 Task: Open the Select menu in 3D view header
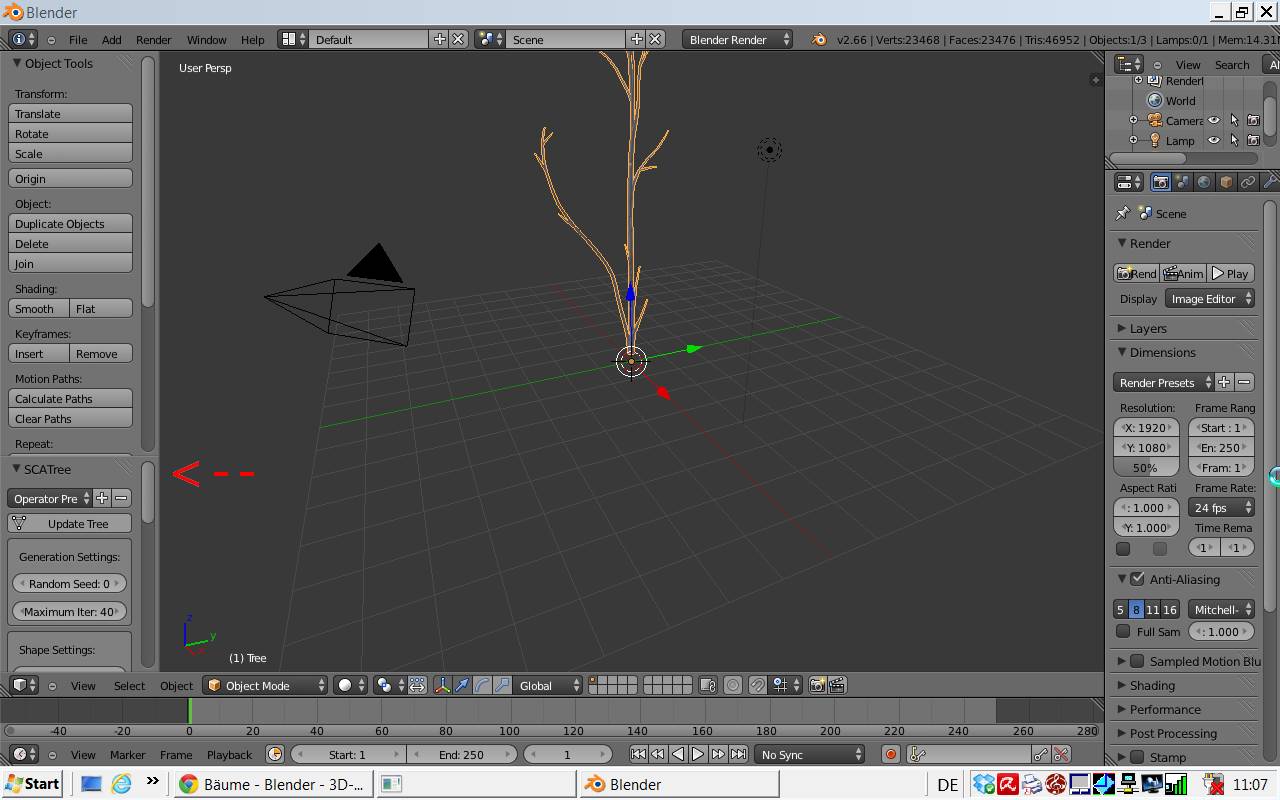point(129,685)
